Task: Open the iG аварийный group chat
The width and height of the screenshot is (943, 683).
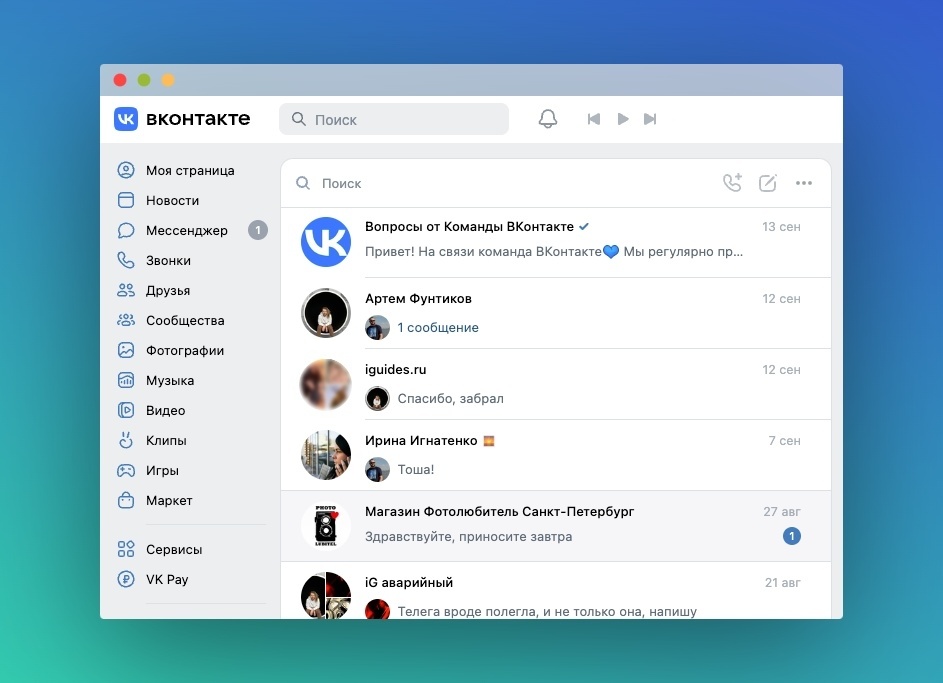Action: click(x=556, y=590)
